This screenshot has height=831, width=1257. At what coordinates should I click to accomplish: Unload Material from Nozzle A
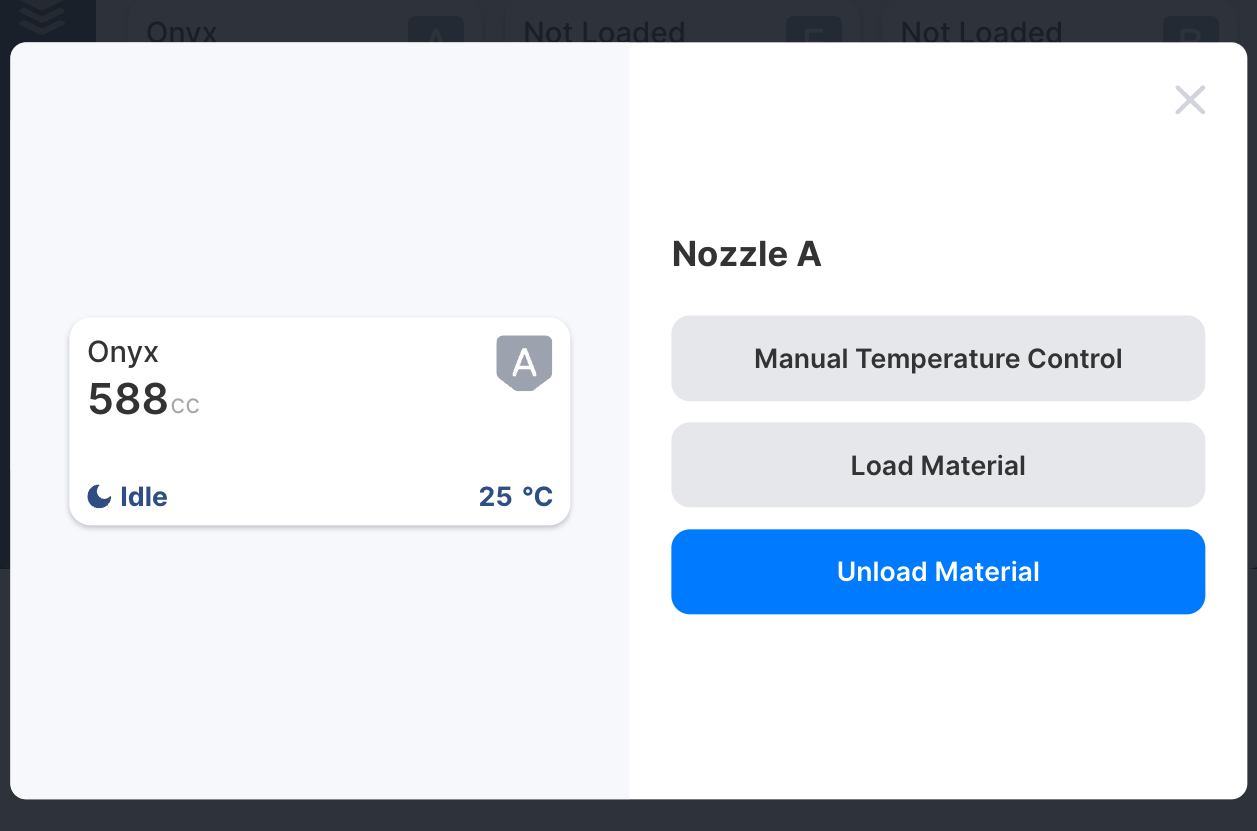pyautogui.click(x=938, y=571)
